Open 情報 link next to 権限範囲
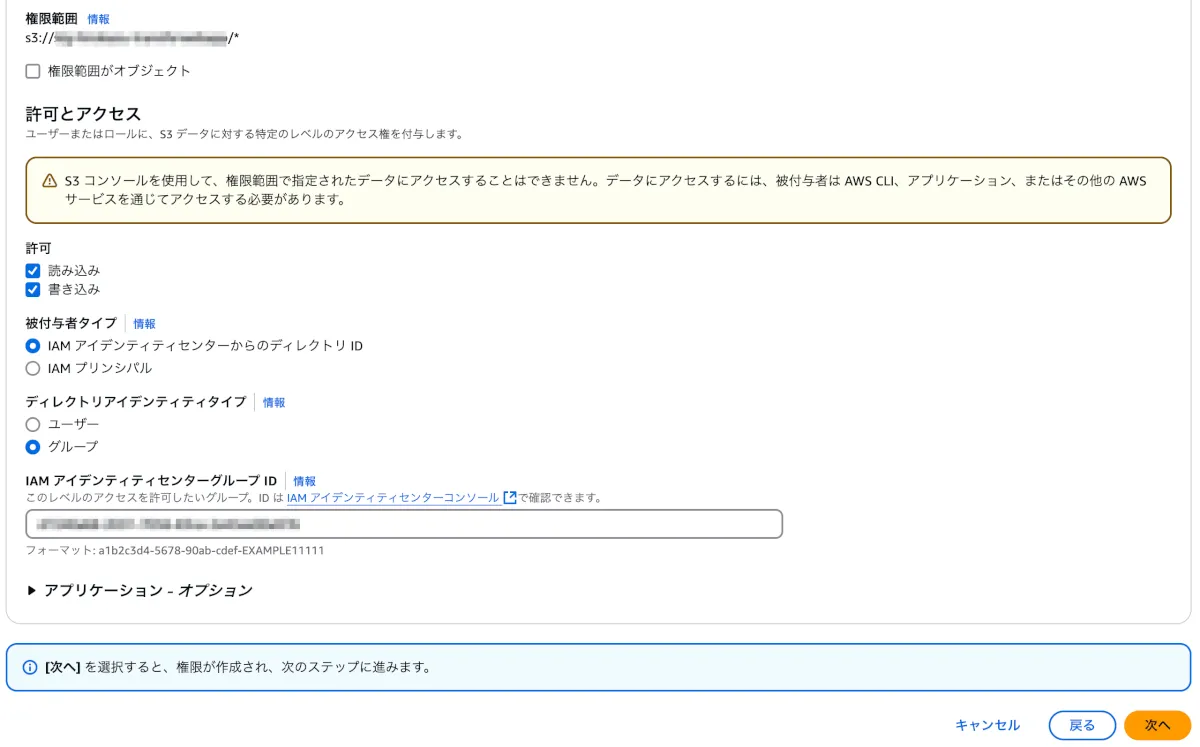This screenshot has height=747, width=1200. 99,19
